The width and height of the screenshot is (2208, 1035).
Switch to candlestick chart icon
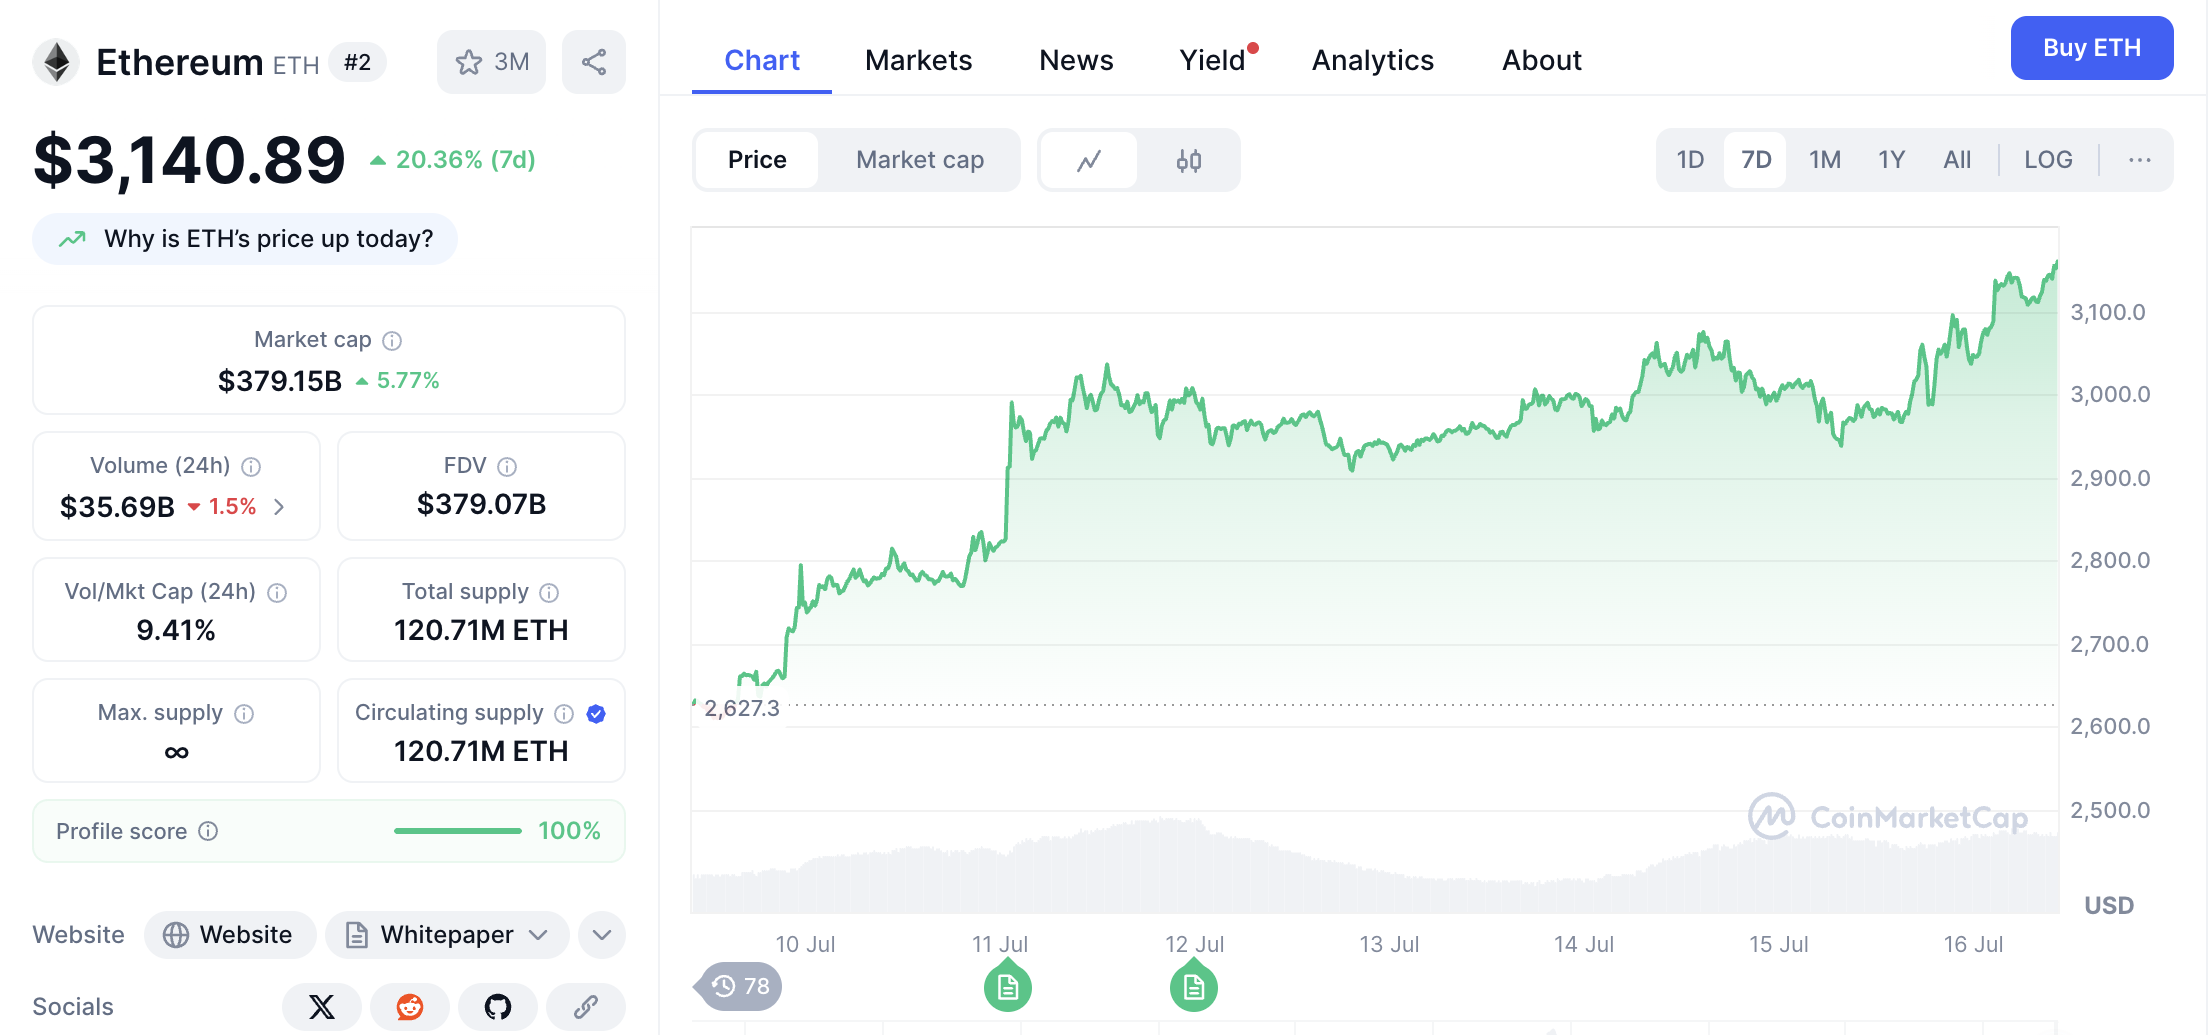click(1189, 160)
